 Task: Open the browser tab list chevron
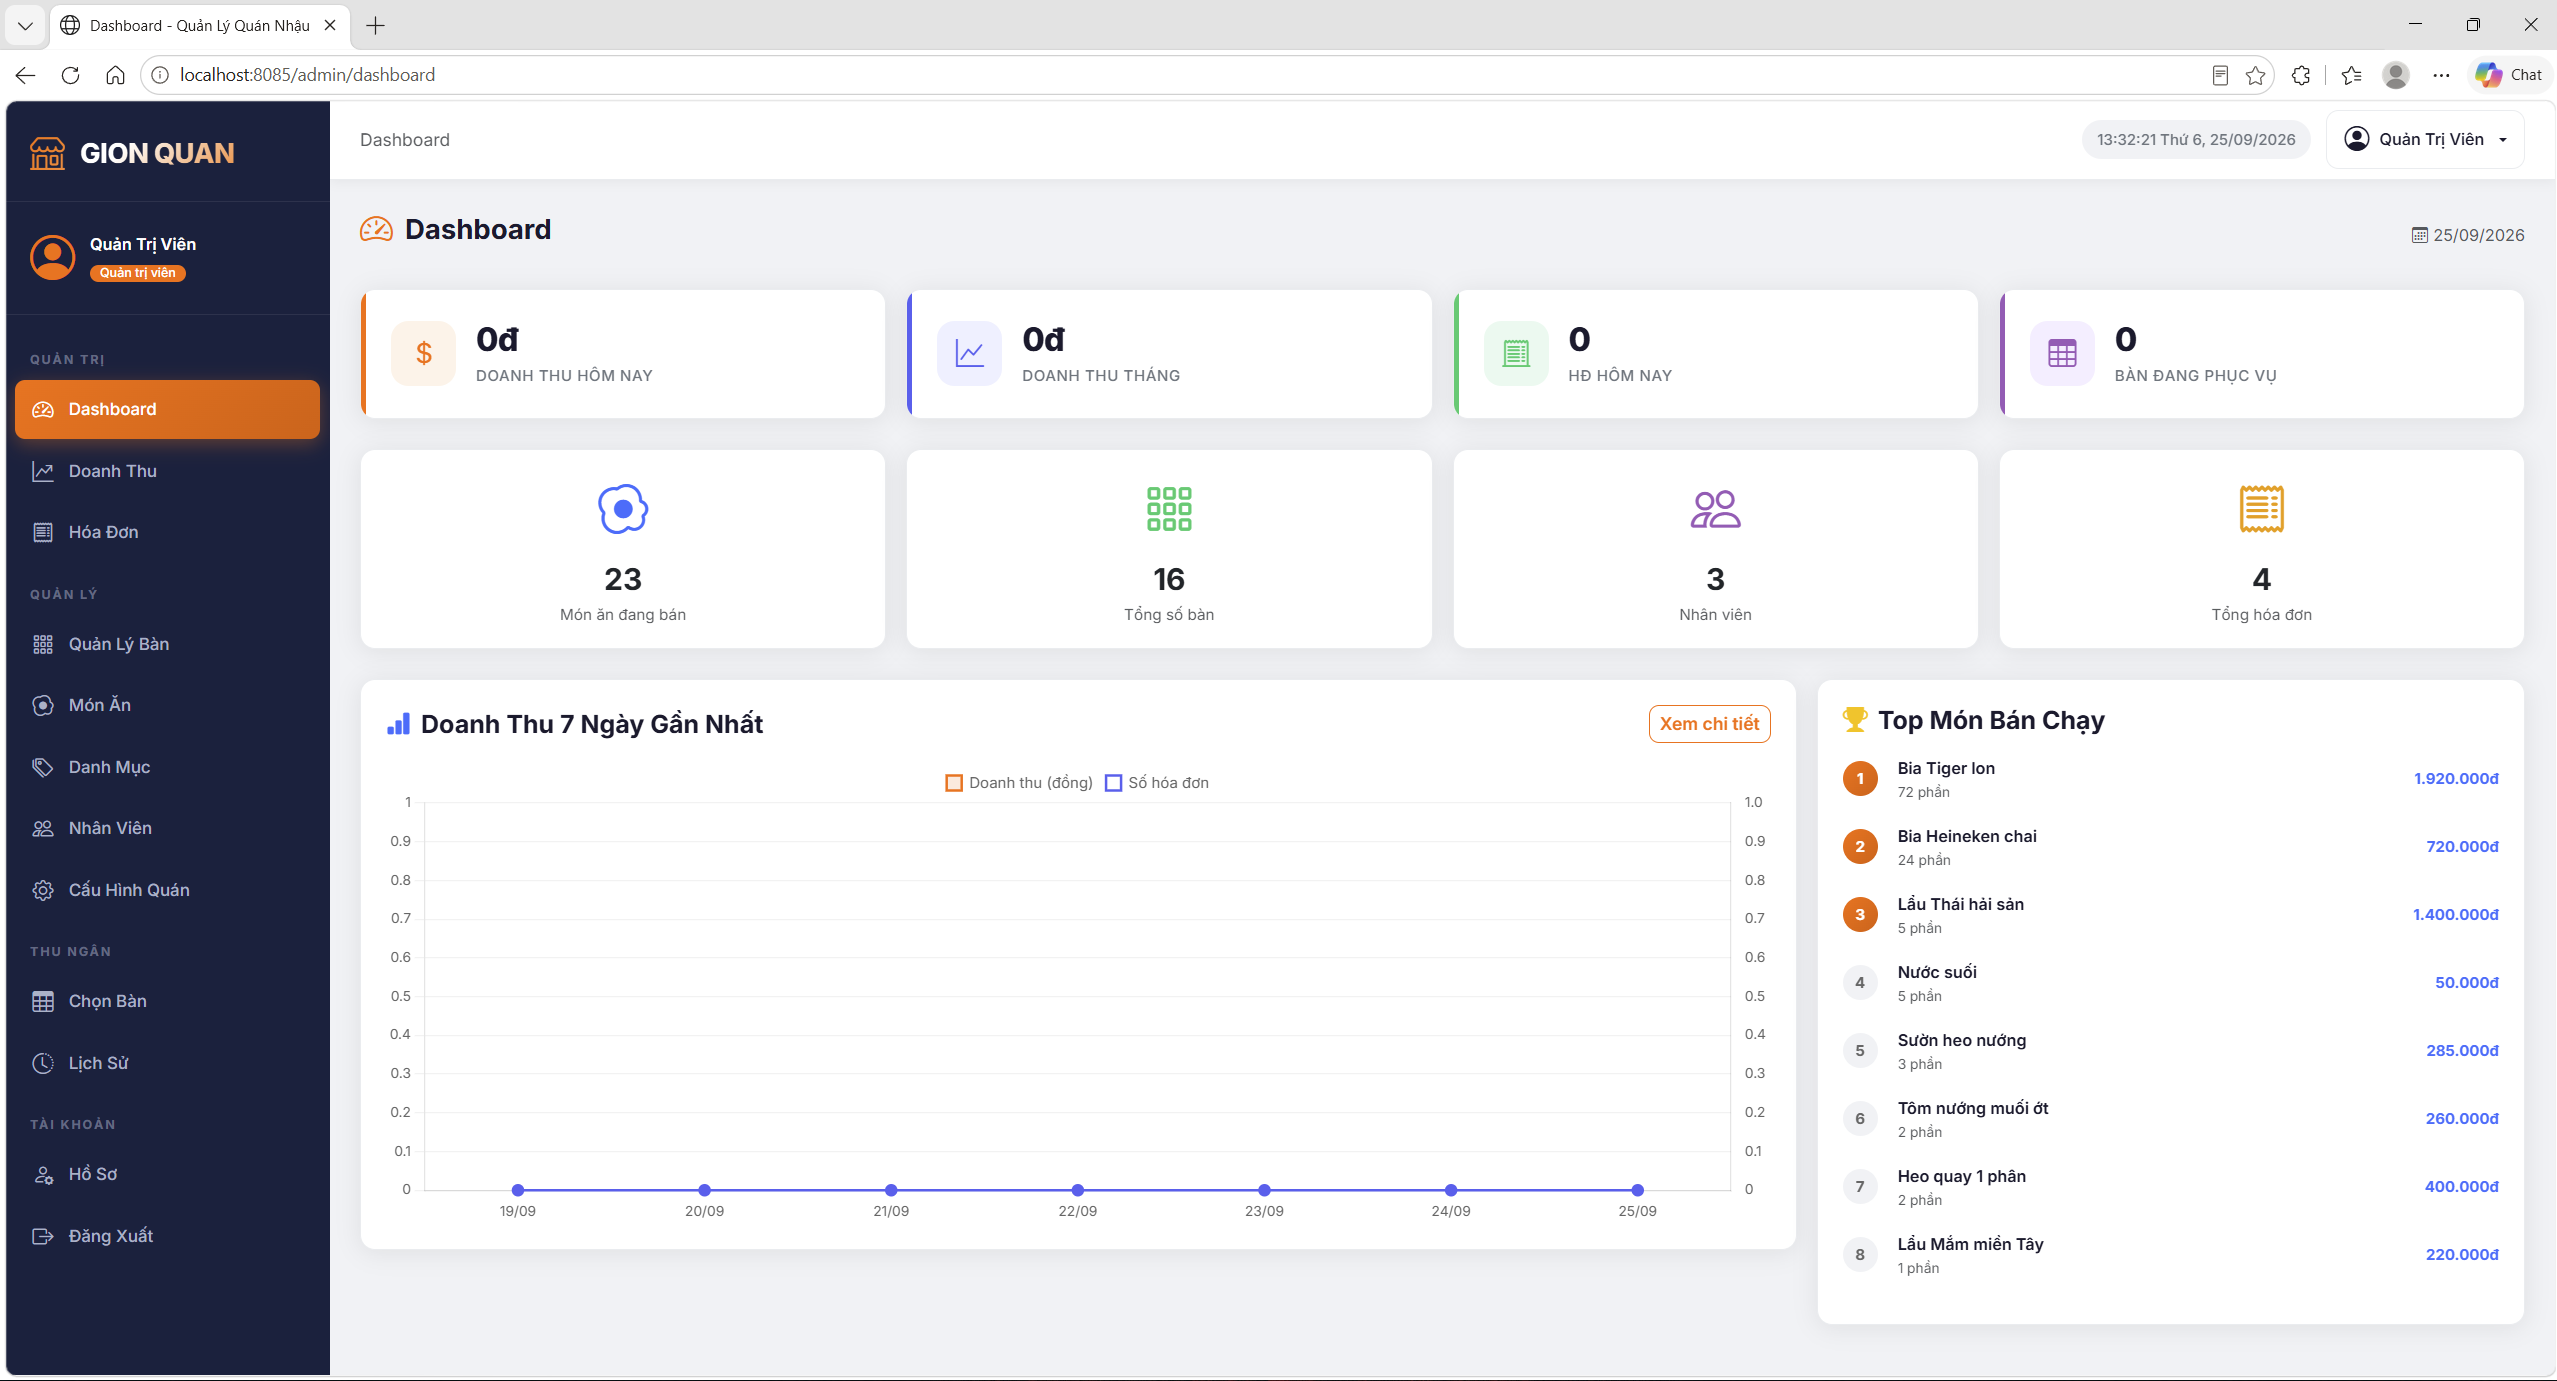click(25, 25)
